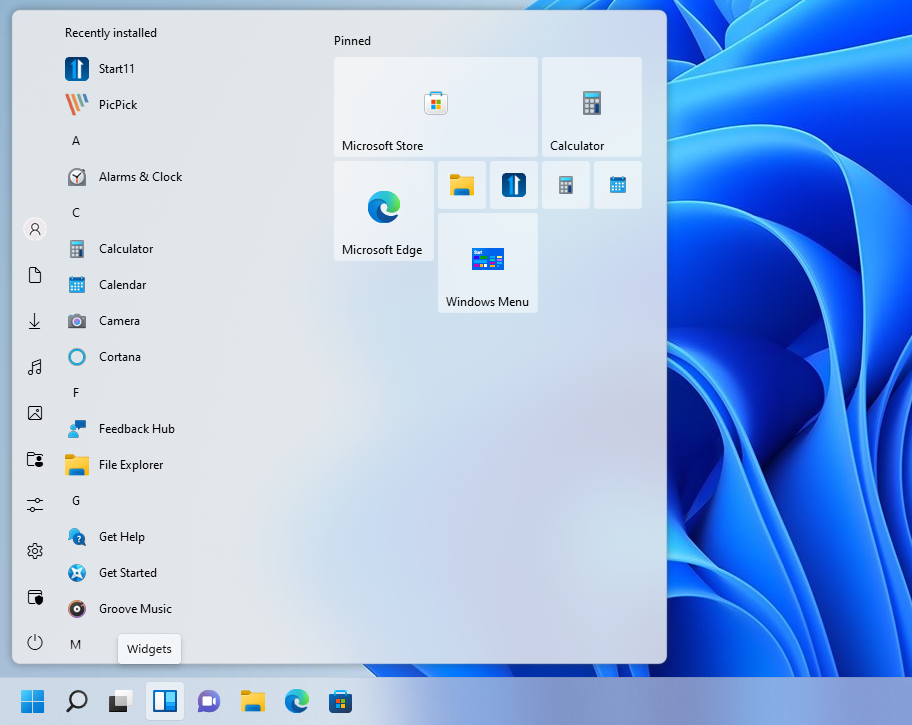912x725 pixels.
Task: Open the Windows Menu pinned tile
Action: pos(487,263)
